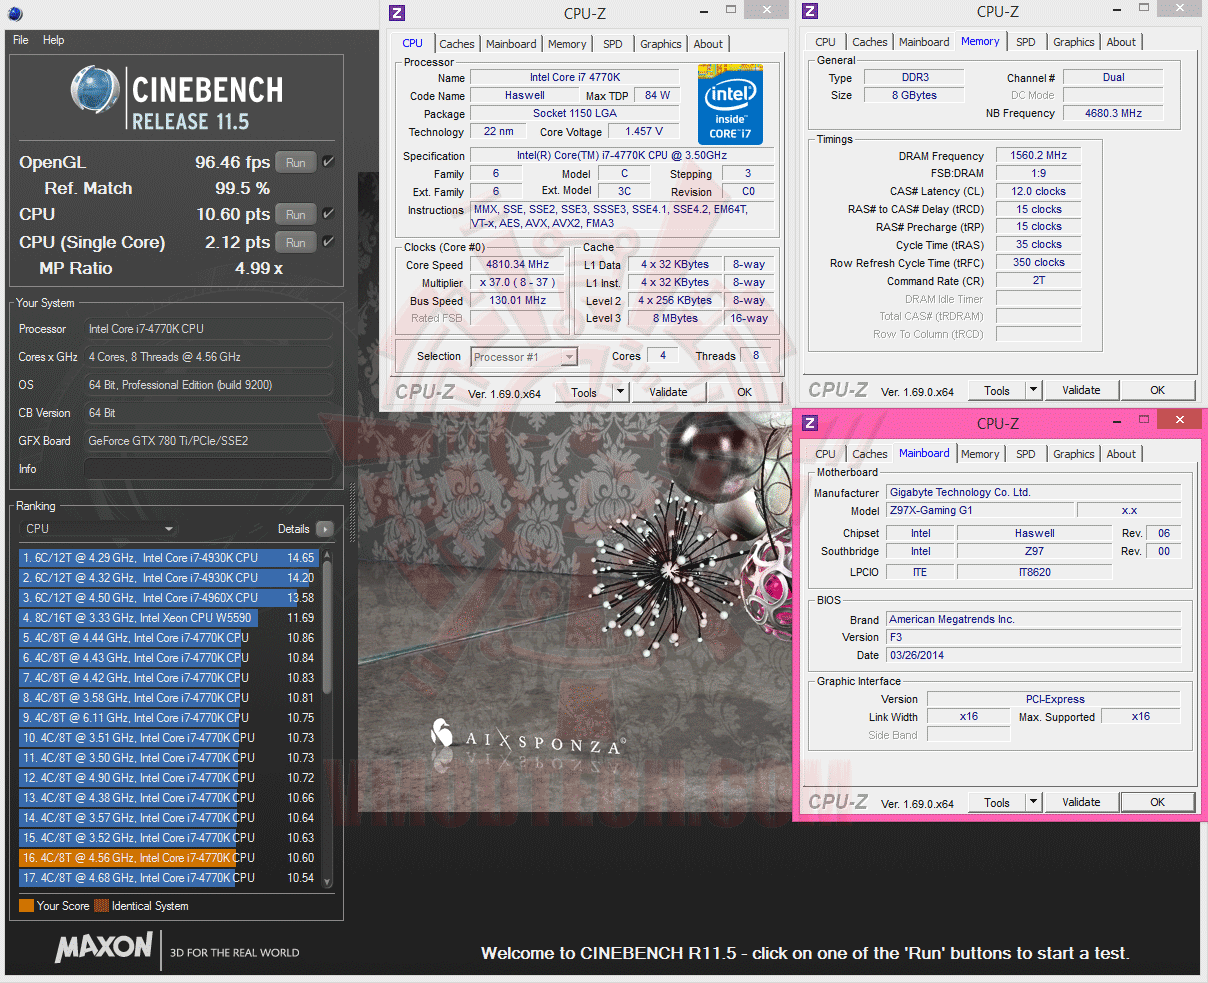Click Tools button in CPU window
The height and width of the screenshot is (983, 1208).
pyautogui.click(x=584, y=392)
